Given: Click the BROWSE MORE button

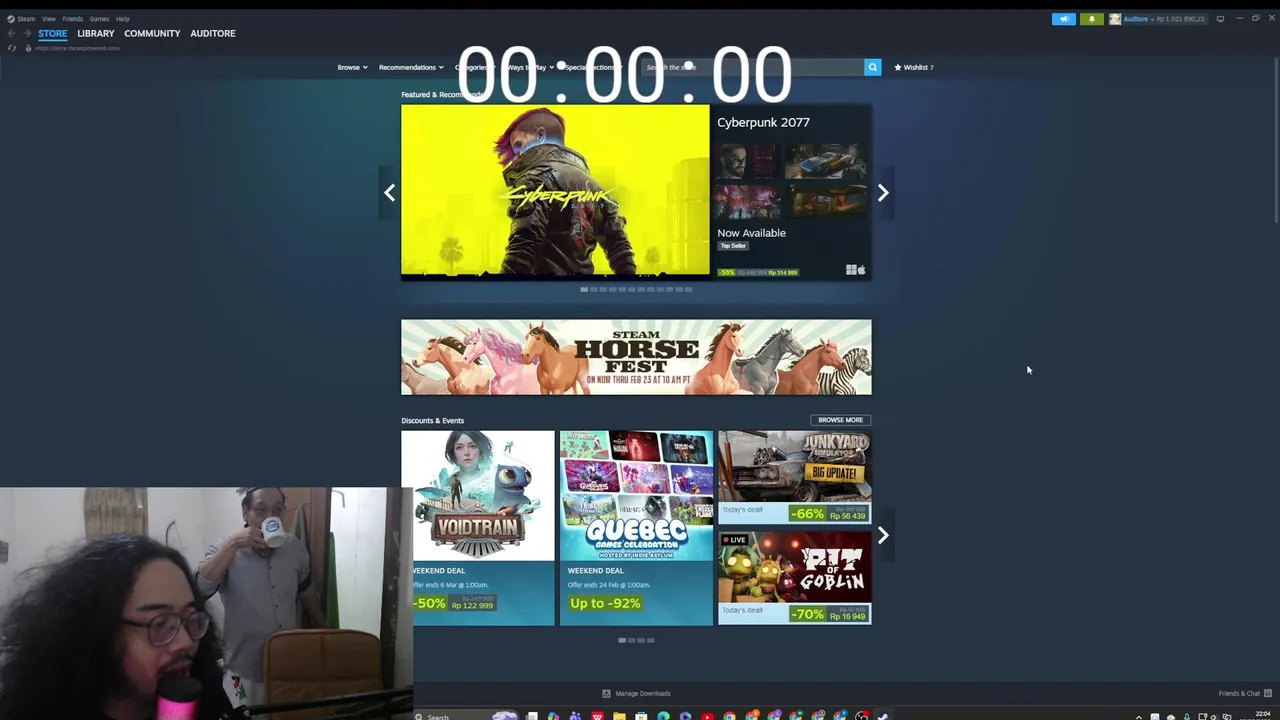Looking at the screenshot, I should coord(840,420).
